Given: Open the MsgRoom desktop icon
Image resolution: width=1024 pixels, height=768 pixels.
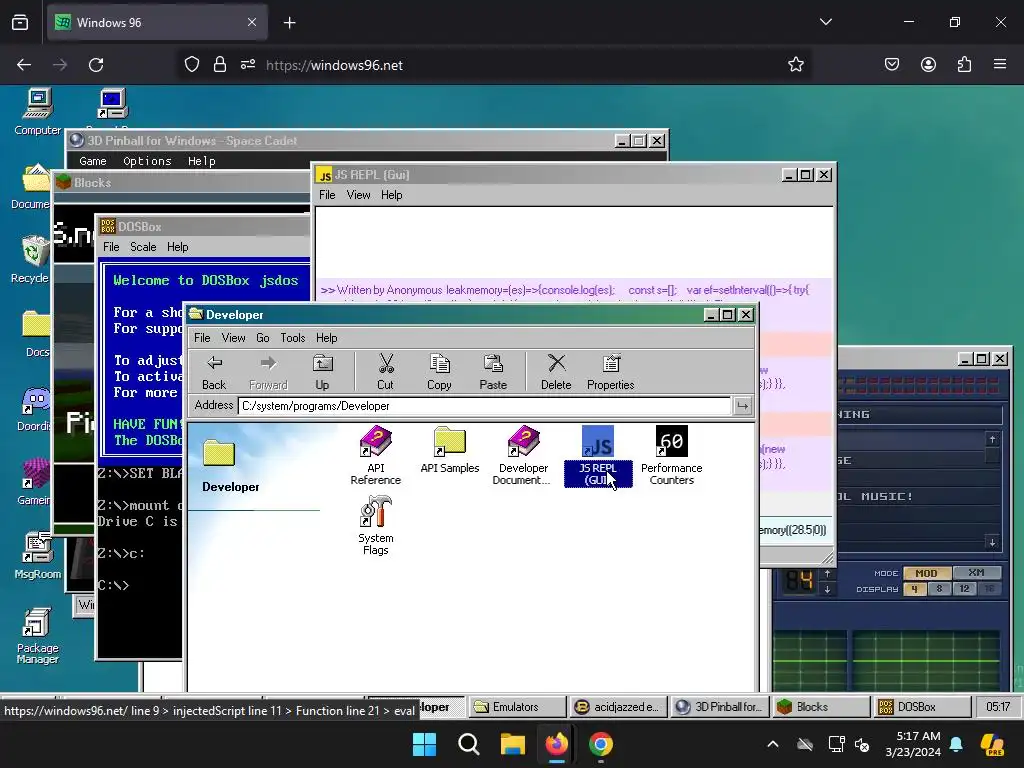Looking at the screenshot, I should coord(37,555).
